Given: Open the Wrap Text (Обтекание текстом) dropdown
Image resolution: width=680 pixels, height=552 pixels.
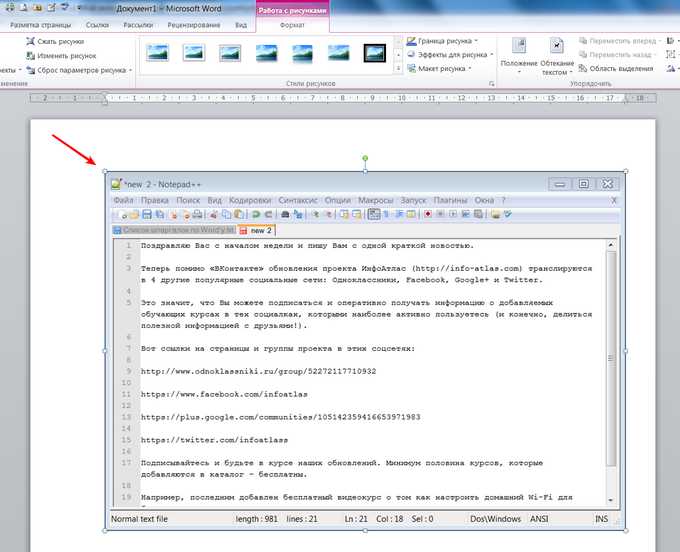Looking at the screenshot, I should click(x=557, y=56).
